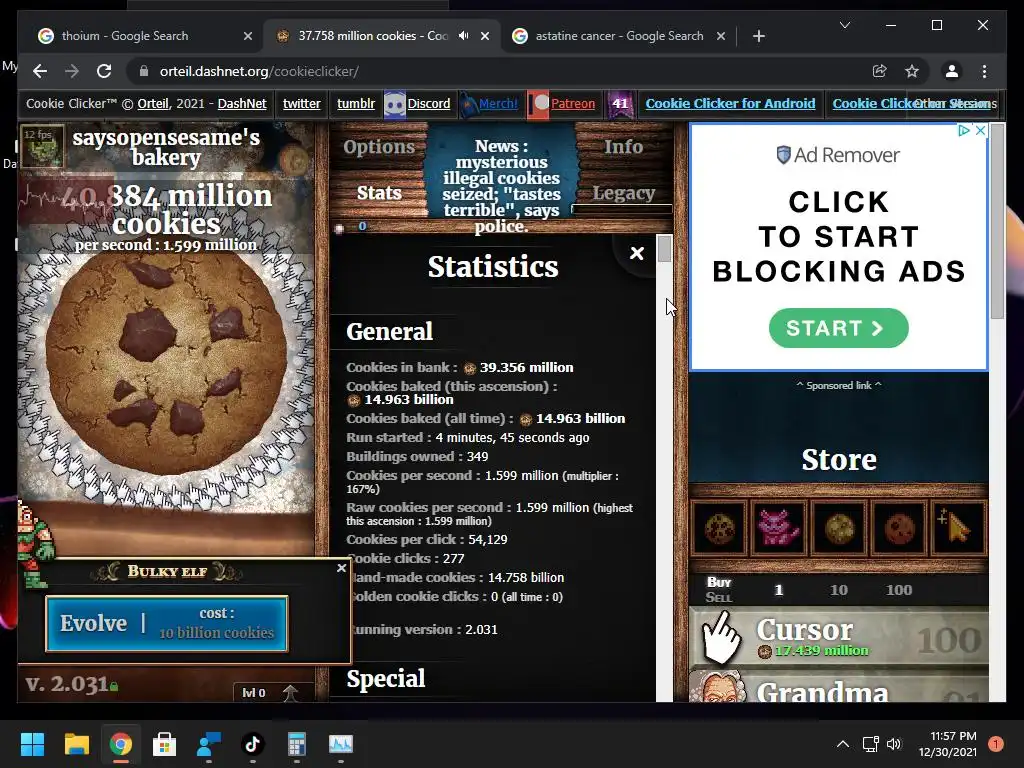Open the Chrome three-dot menu
This screenshot has width=1024, height=768.
(x=984, y=71)
